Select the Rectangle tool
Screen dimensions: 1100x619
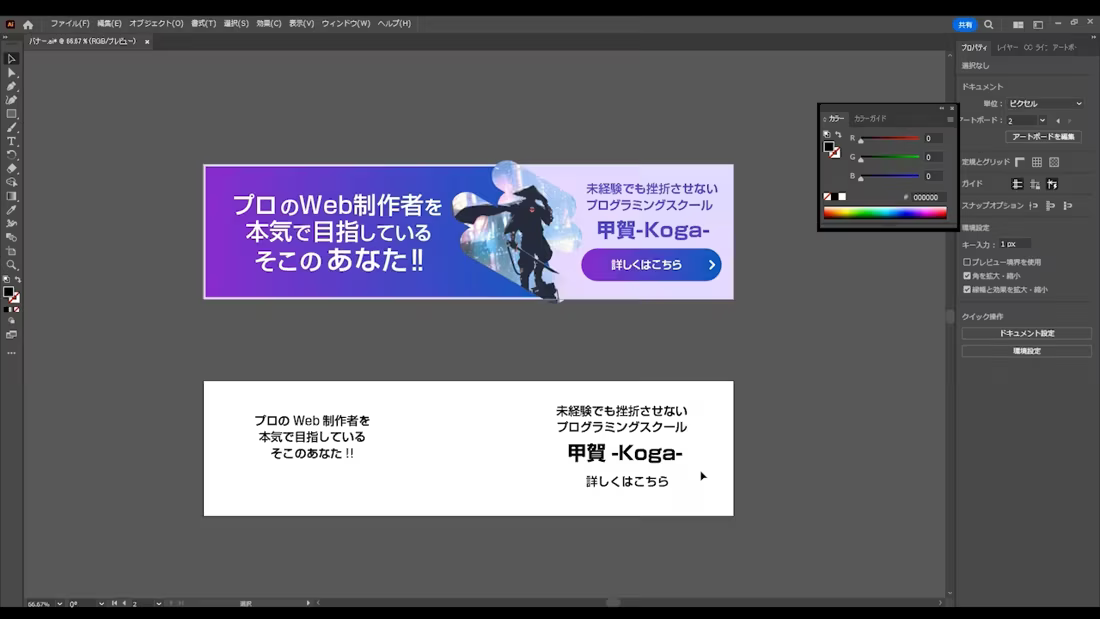tap(11, 114)
